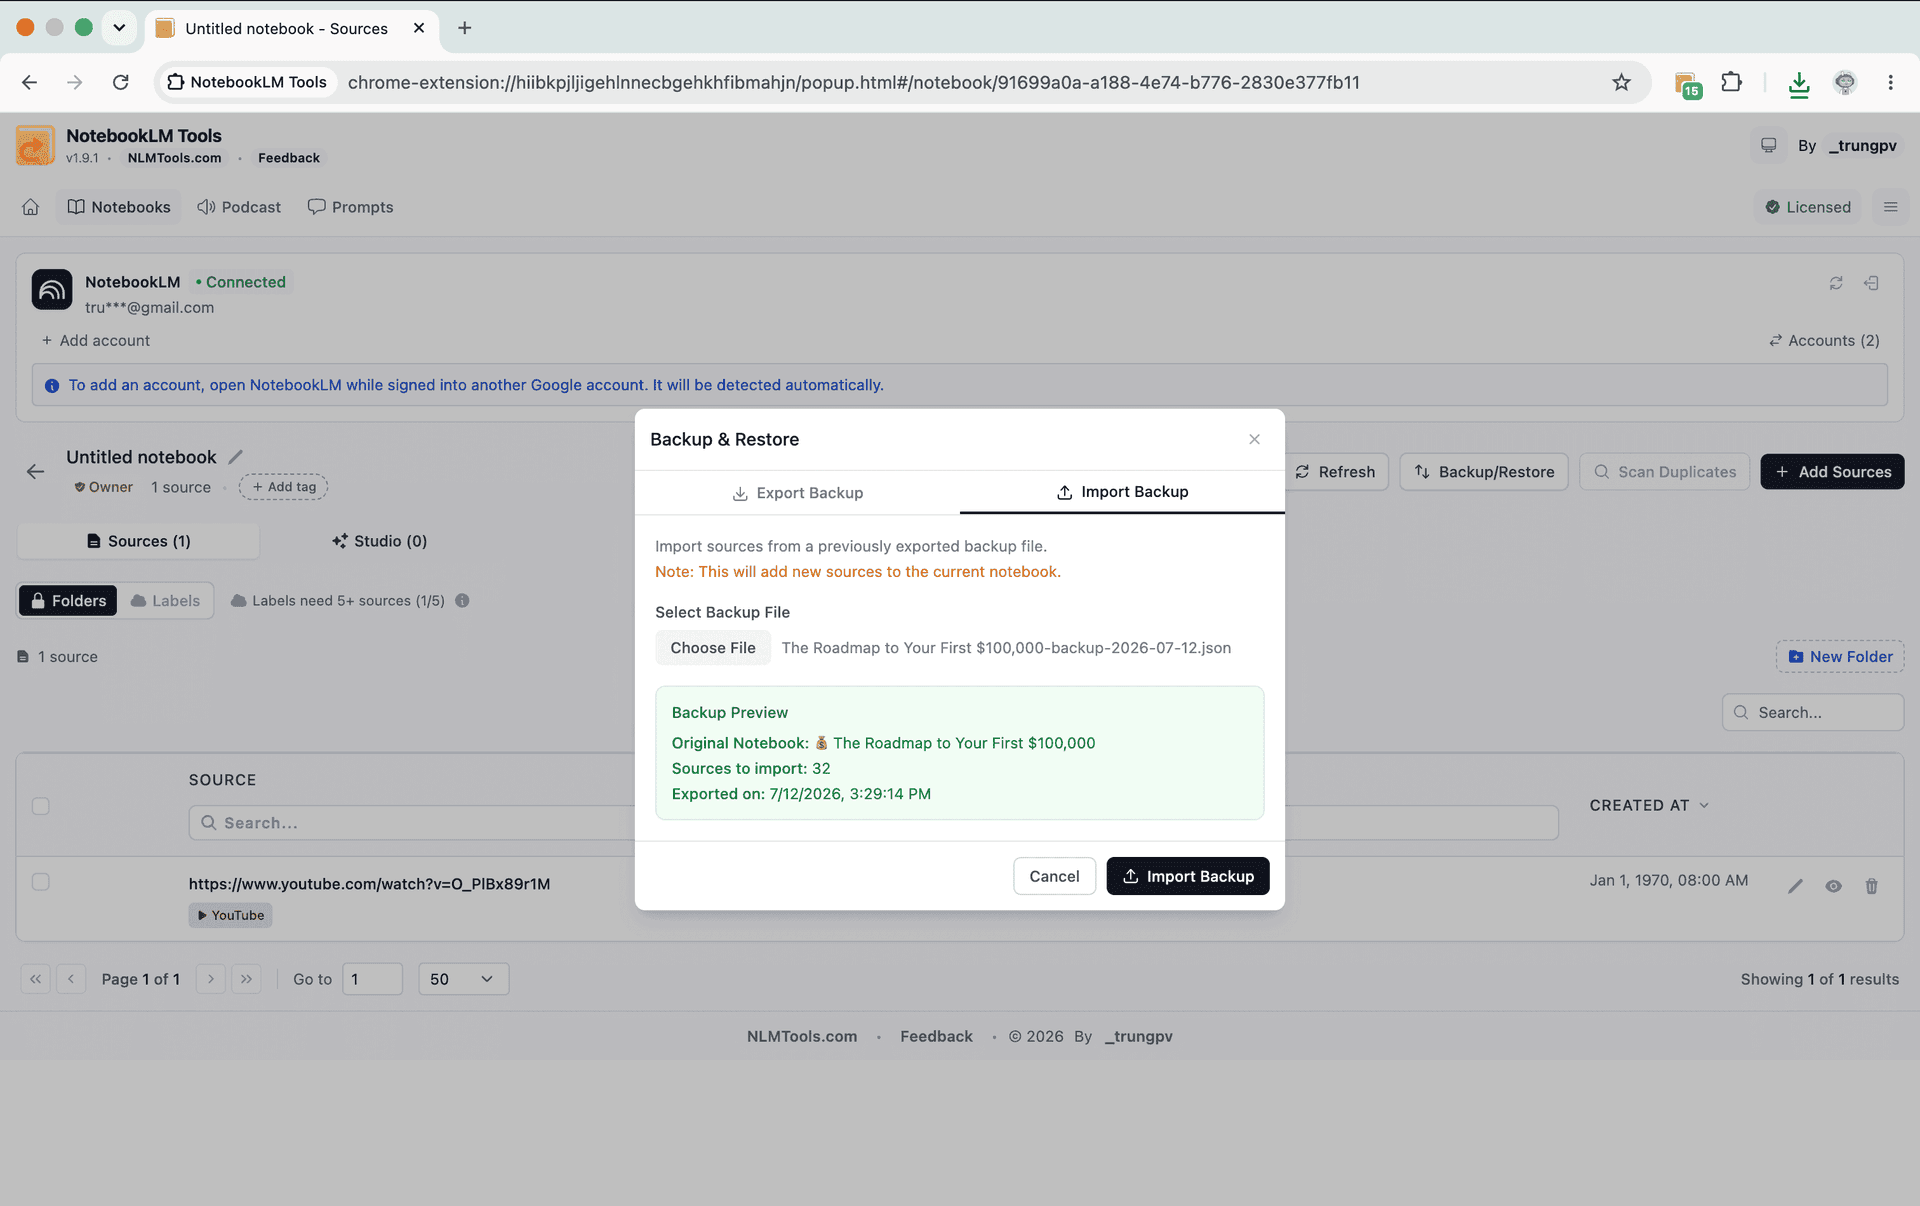Reload the page in Chrome
The width and height of the screenshot is (1920, 1206).
120,82
